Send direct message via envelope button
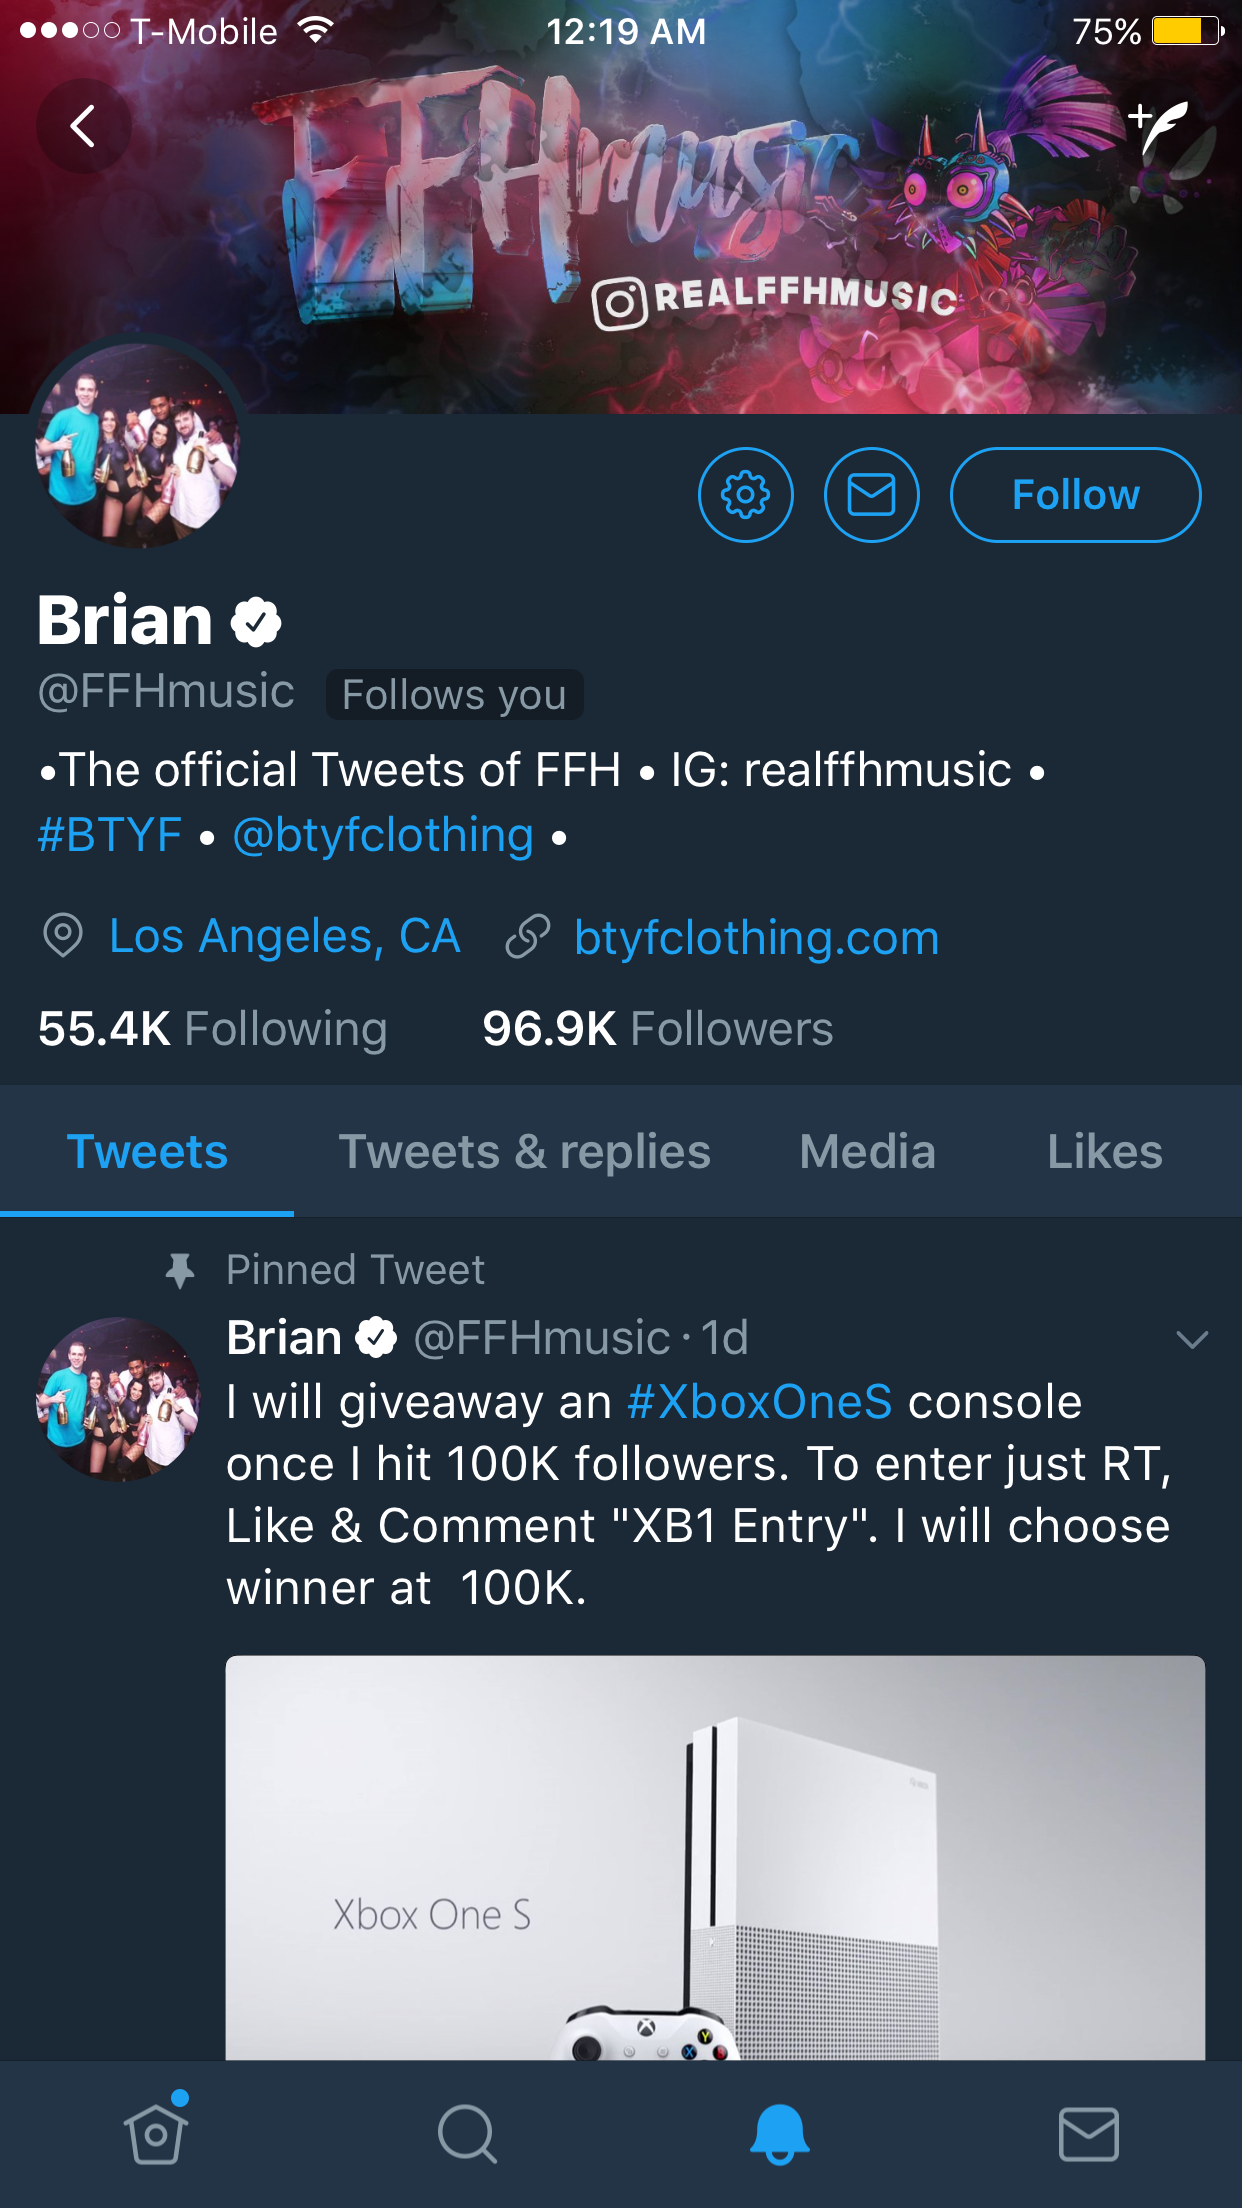This screenshot has height=2208, width=1242. tap(871, 495)
